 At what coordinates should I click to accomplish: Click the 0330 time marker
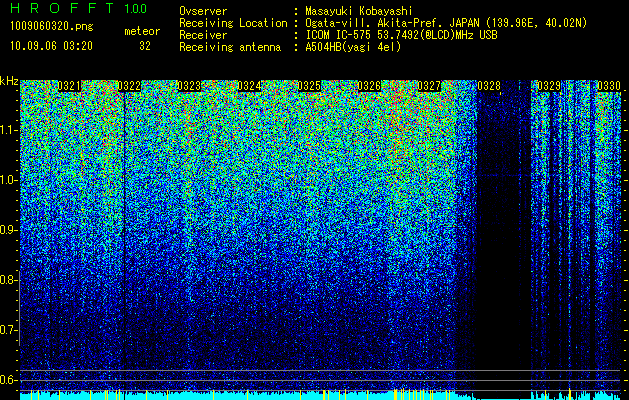pyautogui.click(x=609, y=86)
